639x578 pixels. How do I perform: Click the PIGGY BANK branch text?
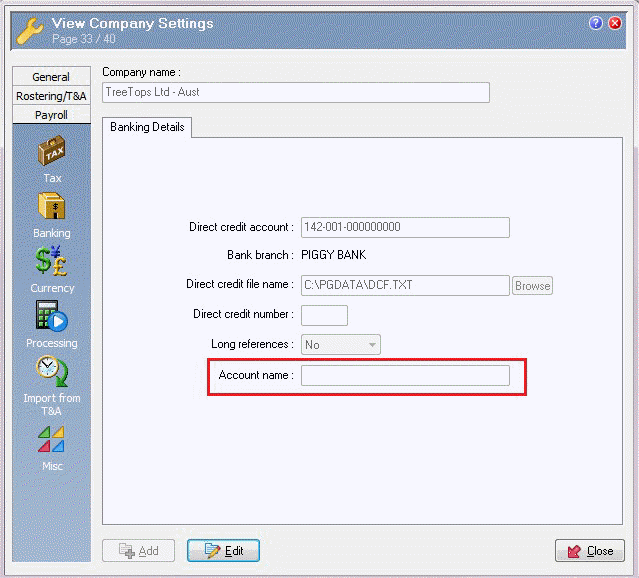pyautogui.click(x=333, y=255)
